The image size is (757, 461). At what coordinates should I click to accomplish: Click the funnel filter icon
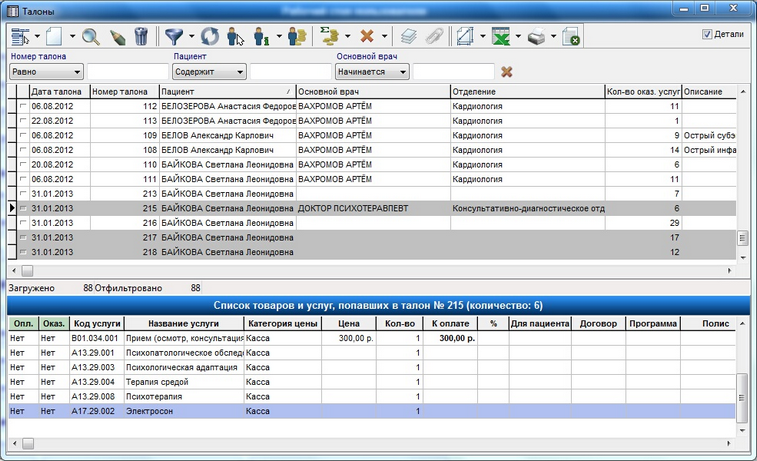(174, 36)
